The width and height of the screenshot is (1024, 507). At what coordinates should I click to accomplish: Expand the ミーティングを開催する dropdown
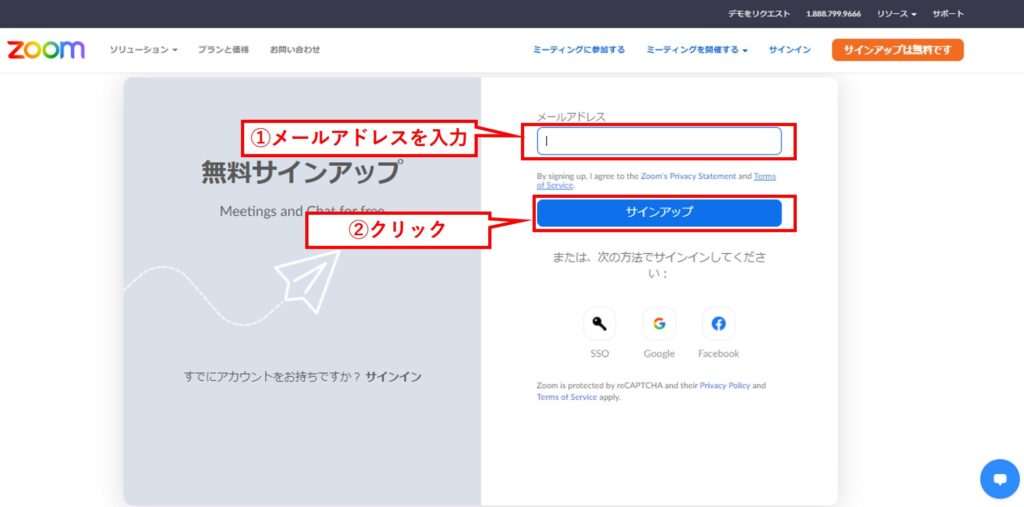tap(697, 50)
